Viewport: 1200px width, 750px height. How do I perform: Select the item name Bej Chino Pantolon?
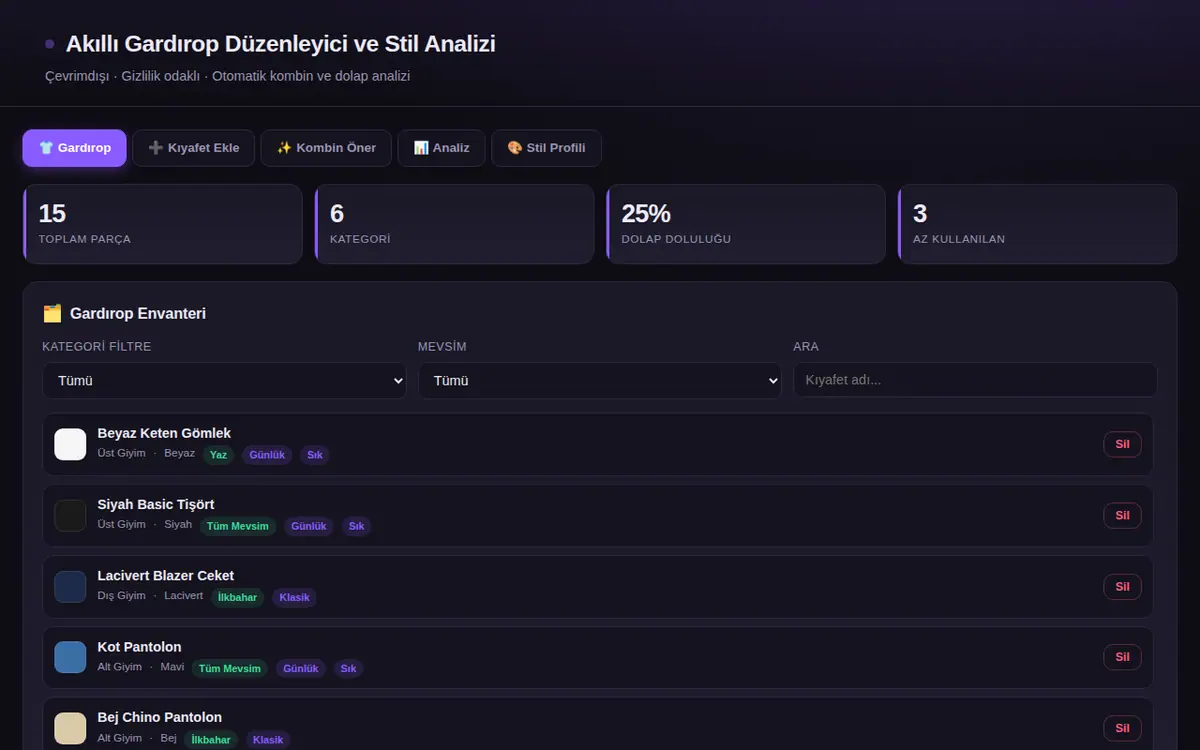coord(160,717)
